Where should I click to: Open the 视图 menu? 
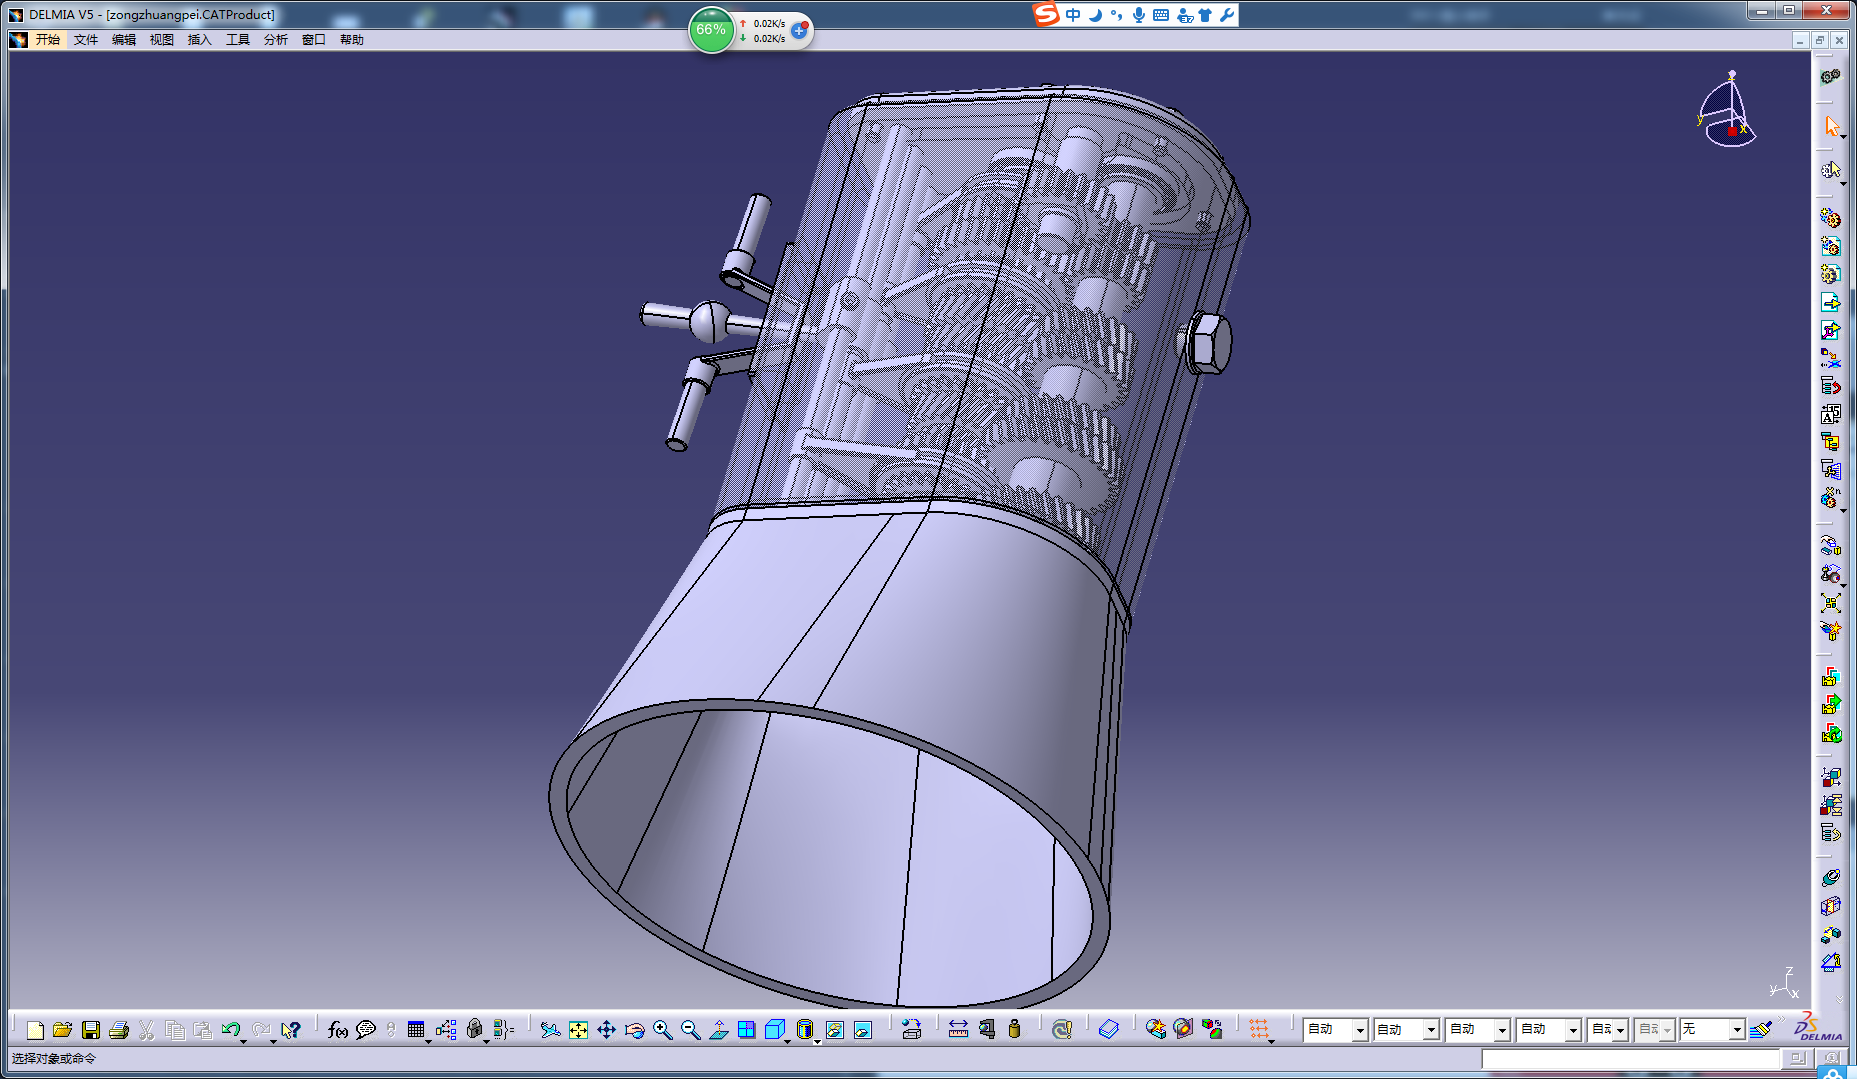coord(162,40)
